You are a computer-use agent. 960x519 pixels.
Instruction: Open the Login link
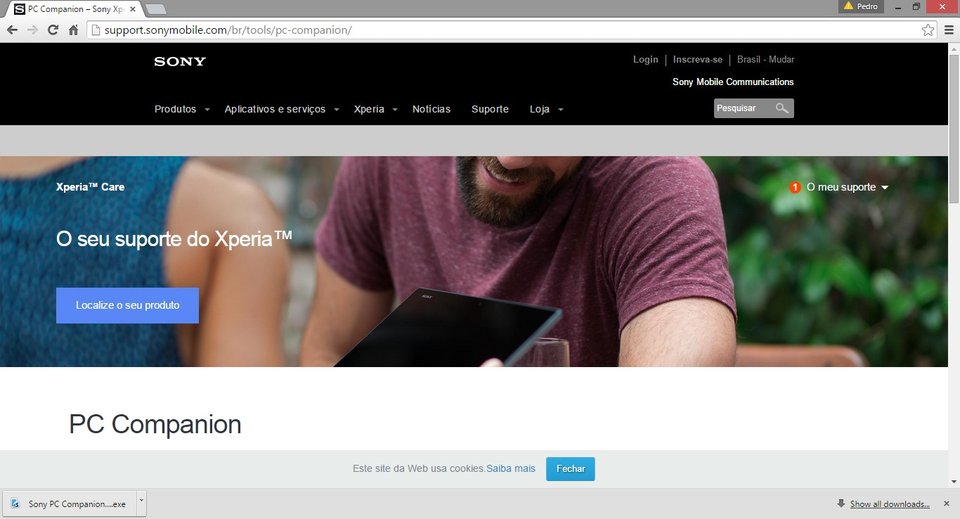tap(645, 59)
